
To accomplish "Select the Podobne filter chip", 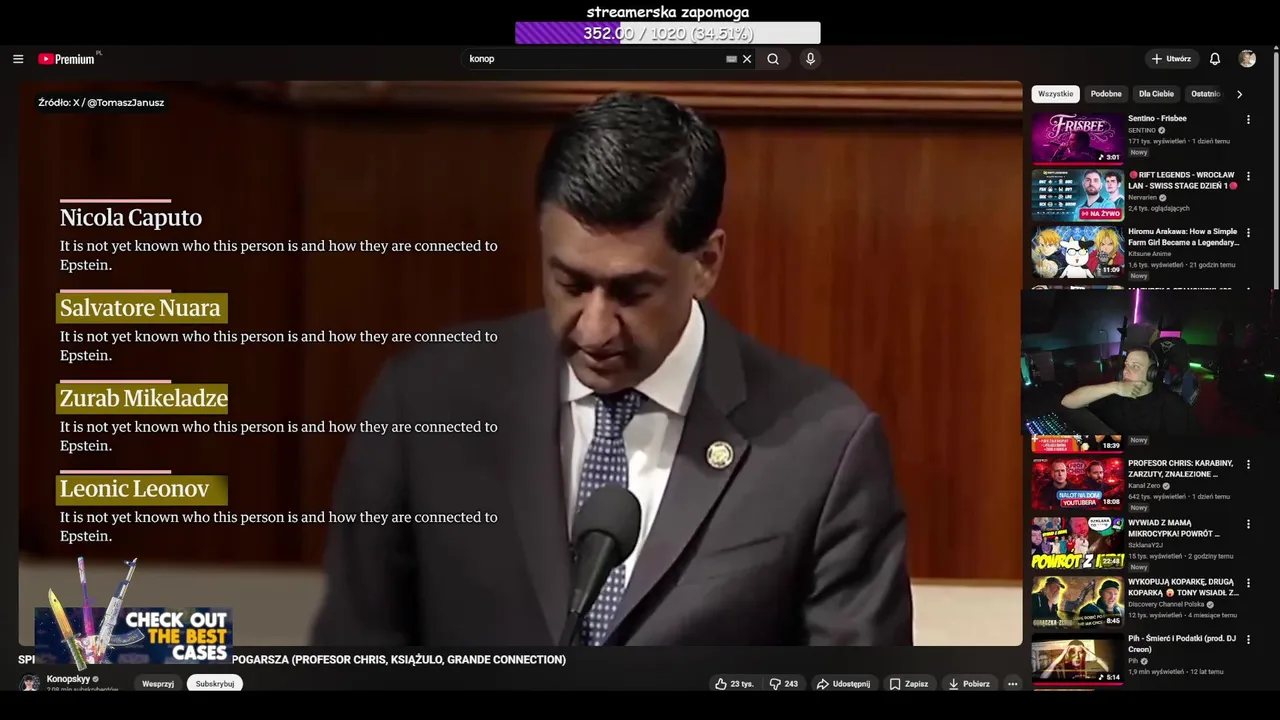I will point(1106,94).
